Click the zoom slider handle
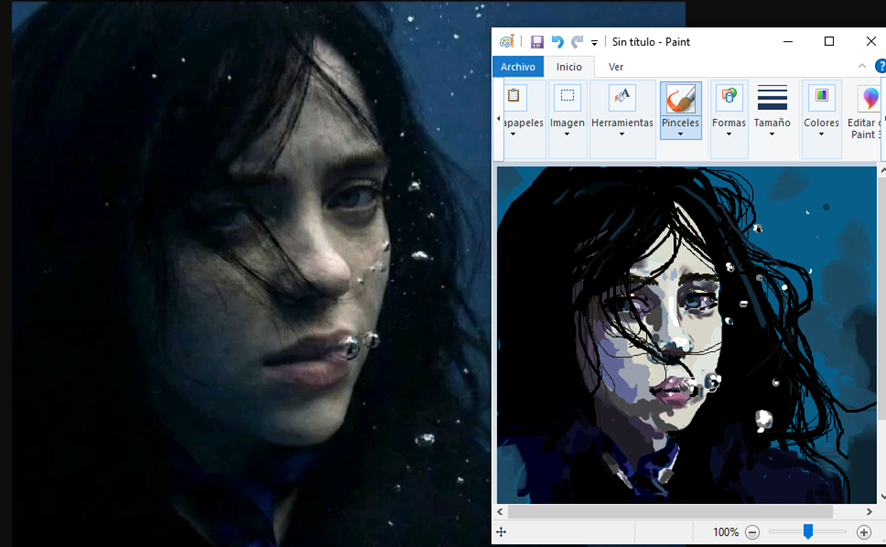This screenshot has width=886, height=547. [x=808, y=531]
